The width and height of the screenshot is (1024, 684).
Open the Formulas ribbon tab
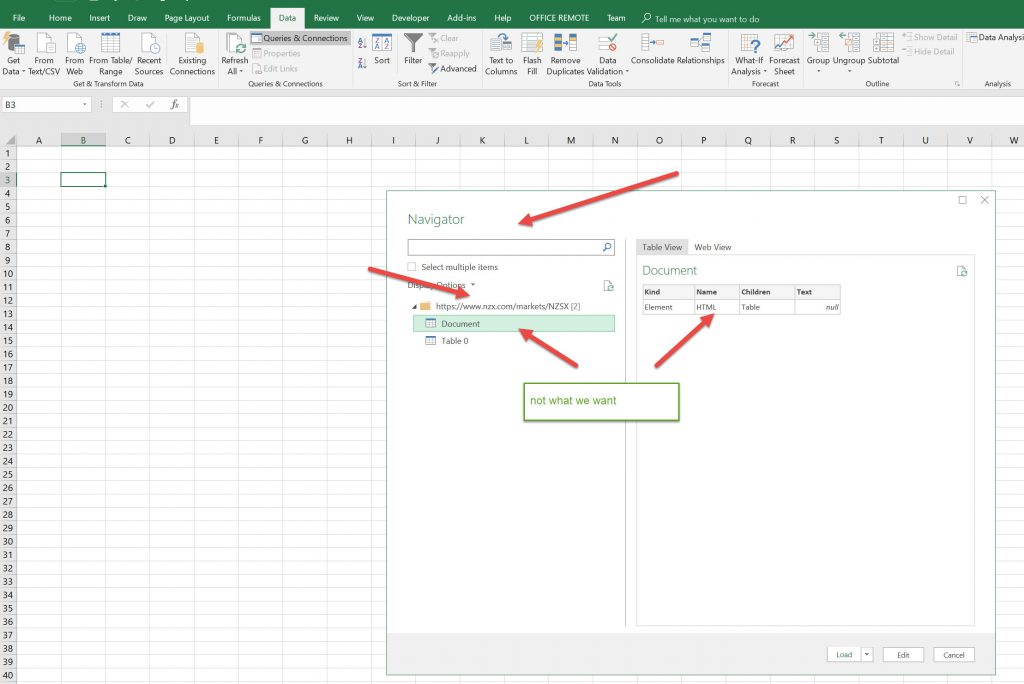tap(243, 18)
